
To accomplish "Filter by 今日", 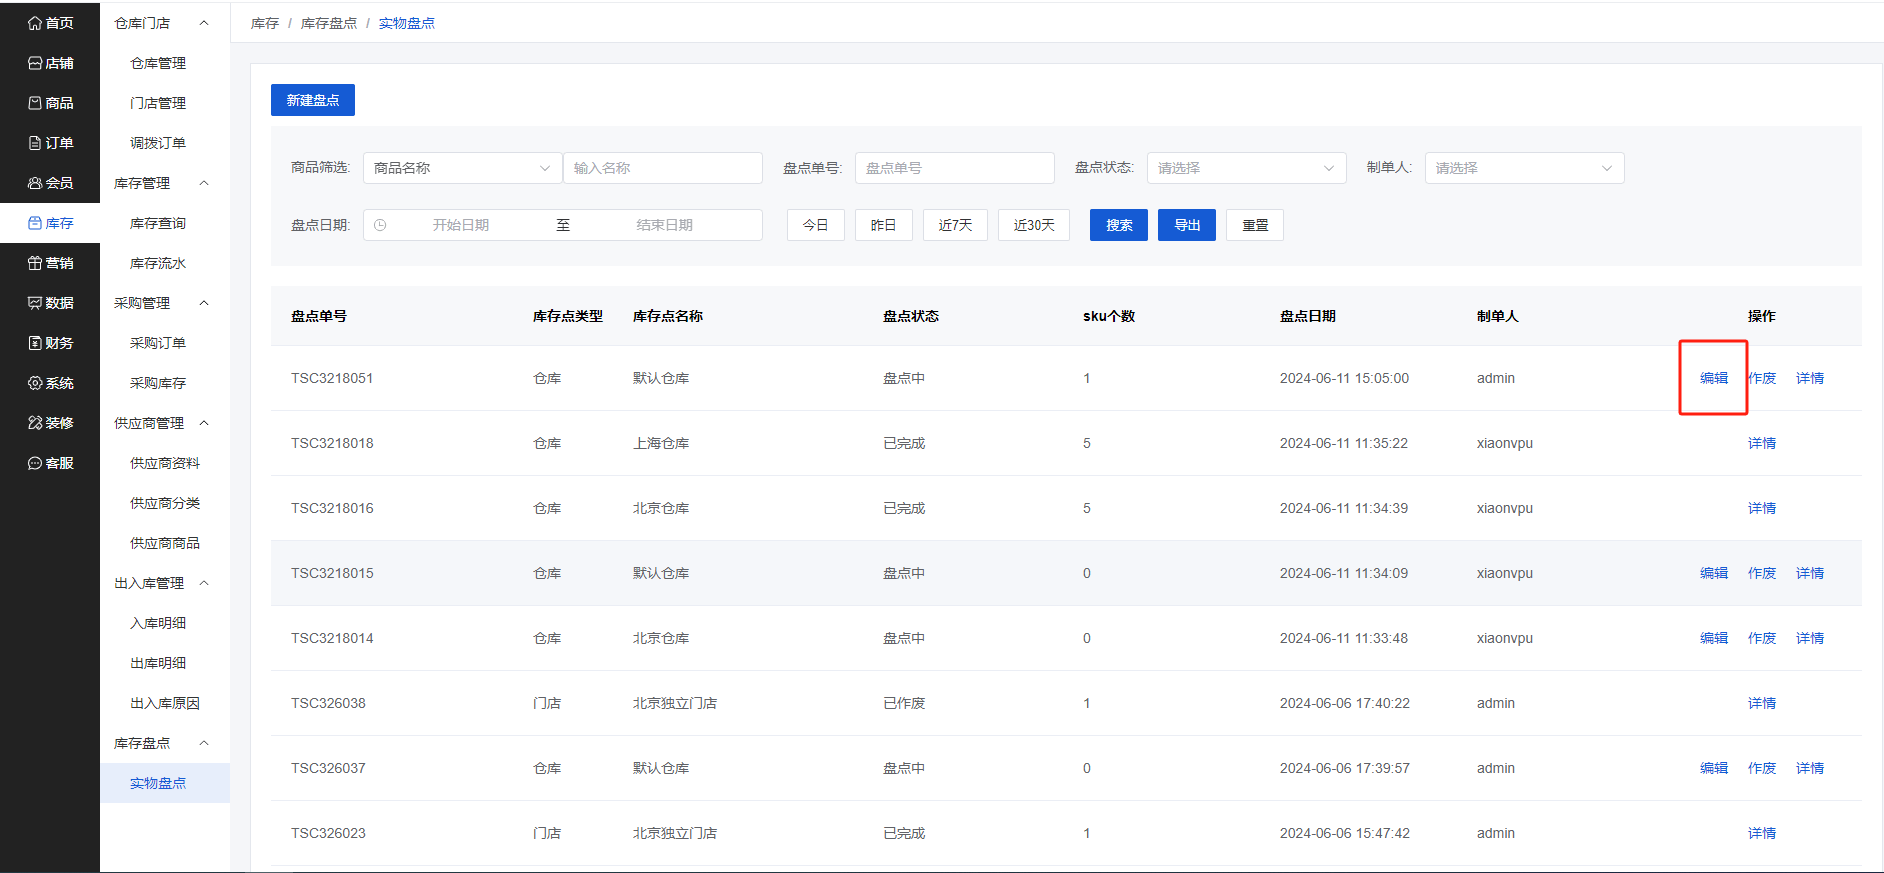I will coord(816,225).
